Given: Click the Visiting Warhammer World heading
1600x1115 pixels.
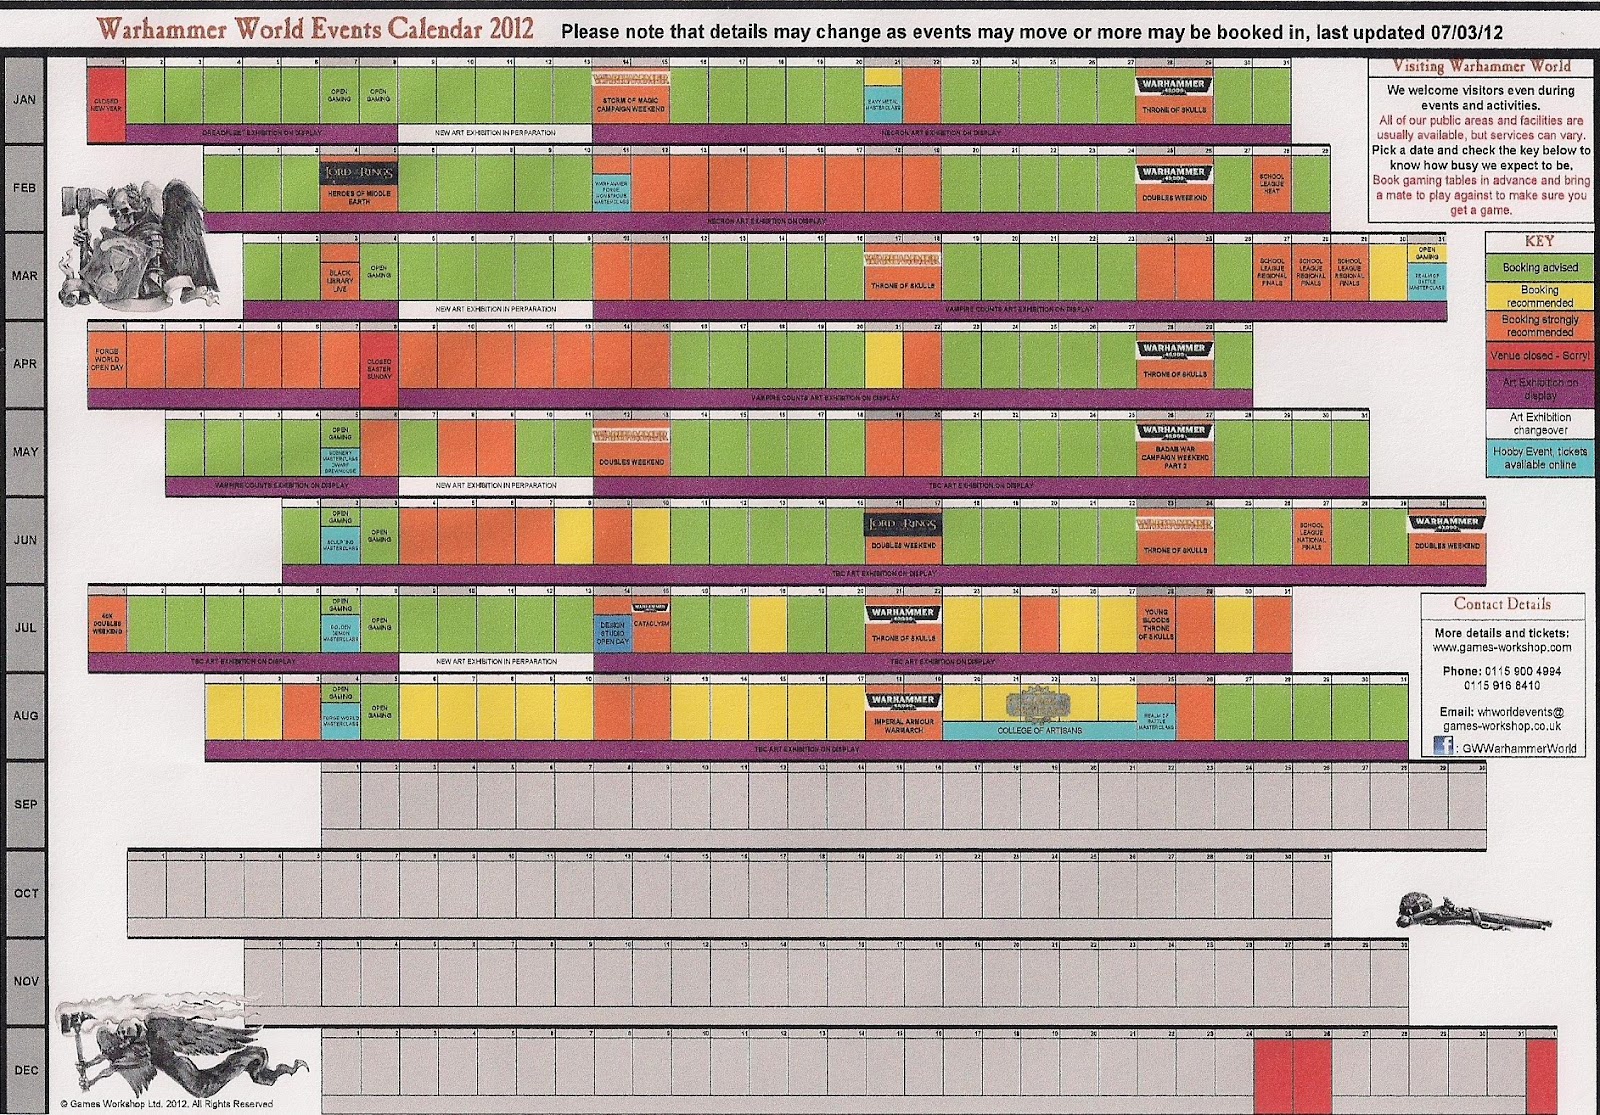Looking at the screenshot, I should point(1482,67).
